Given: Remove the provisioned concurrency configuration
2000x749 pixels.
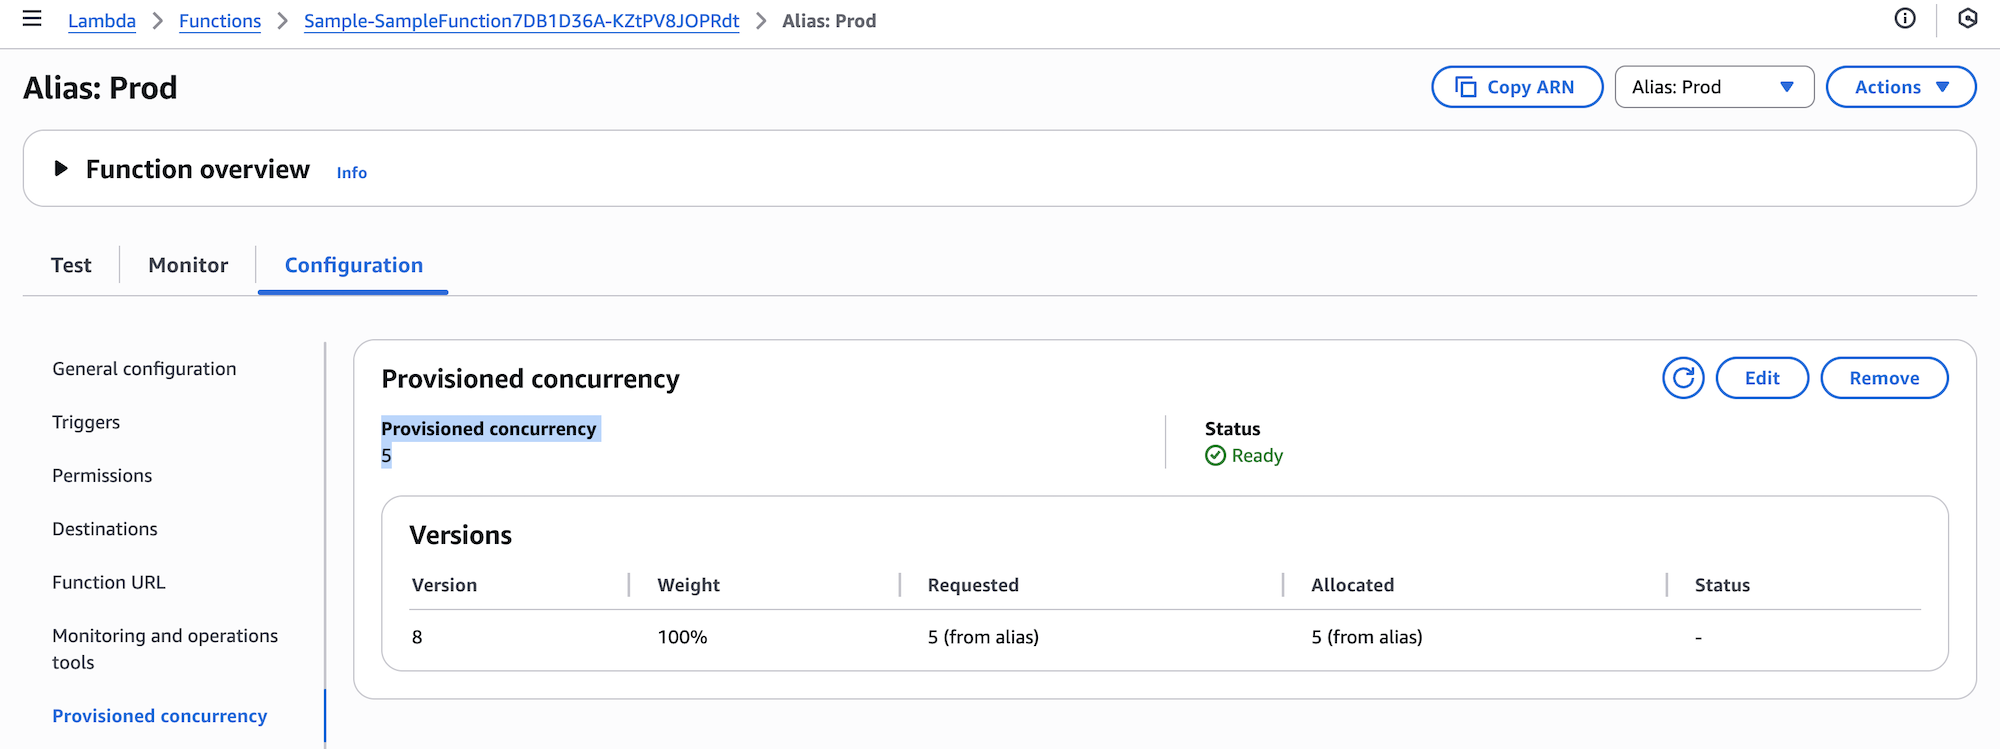Looking at the screenshot, I should pos(1883,378).
